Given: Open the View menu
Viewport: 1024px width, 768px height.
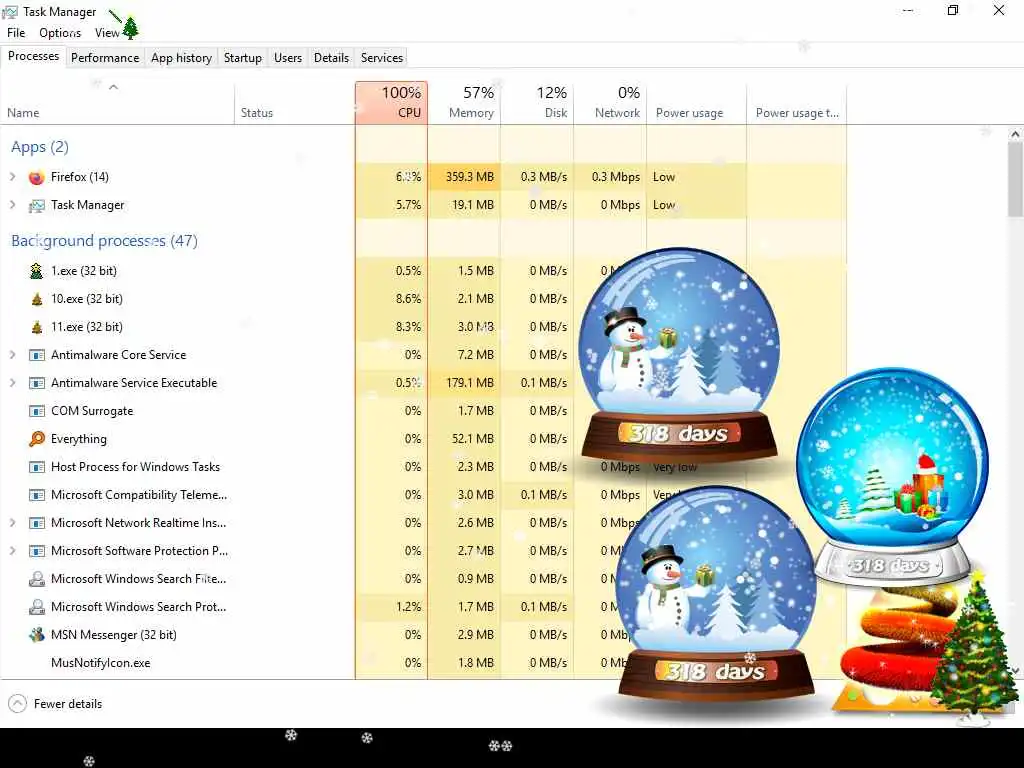Looking at the screenshot, I should [x=107, y=33].
